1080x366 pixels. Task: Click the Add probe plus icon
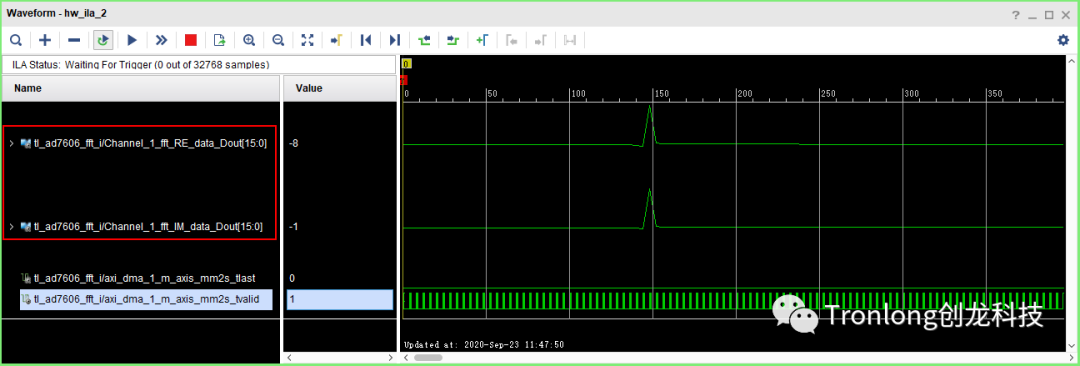(x=45, y=40)
